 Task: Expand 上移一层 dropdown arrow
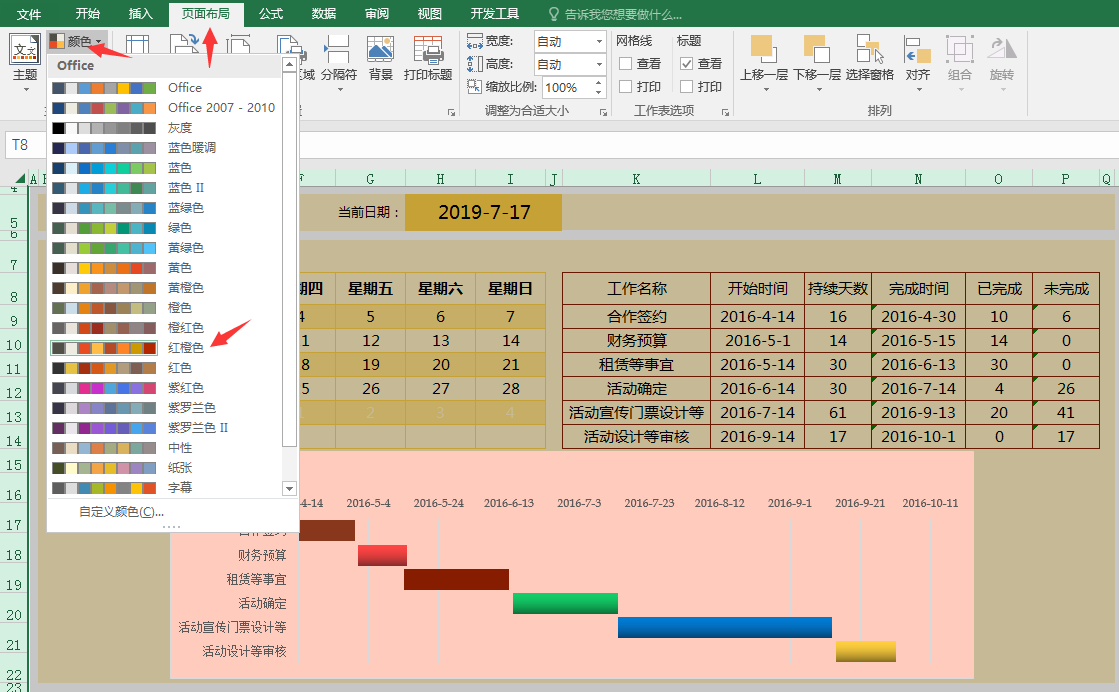click(766, 90)
